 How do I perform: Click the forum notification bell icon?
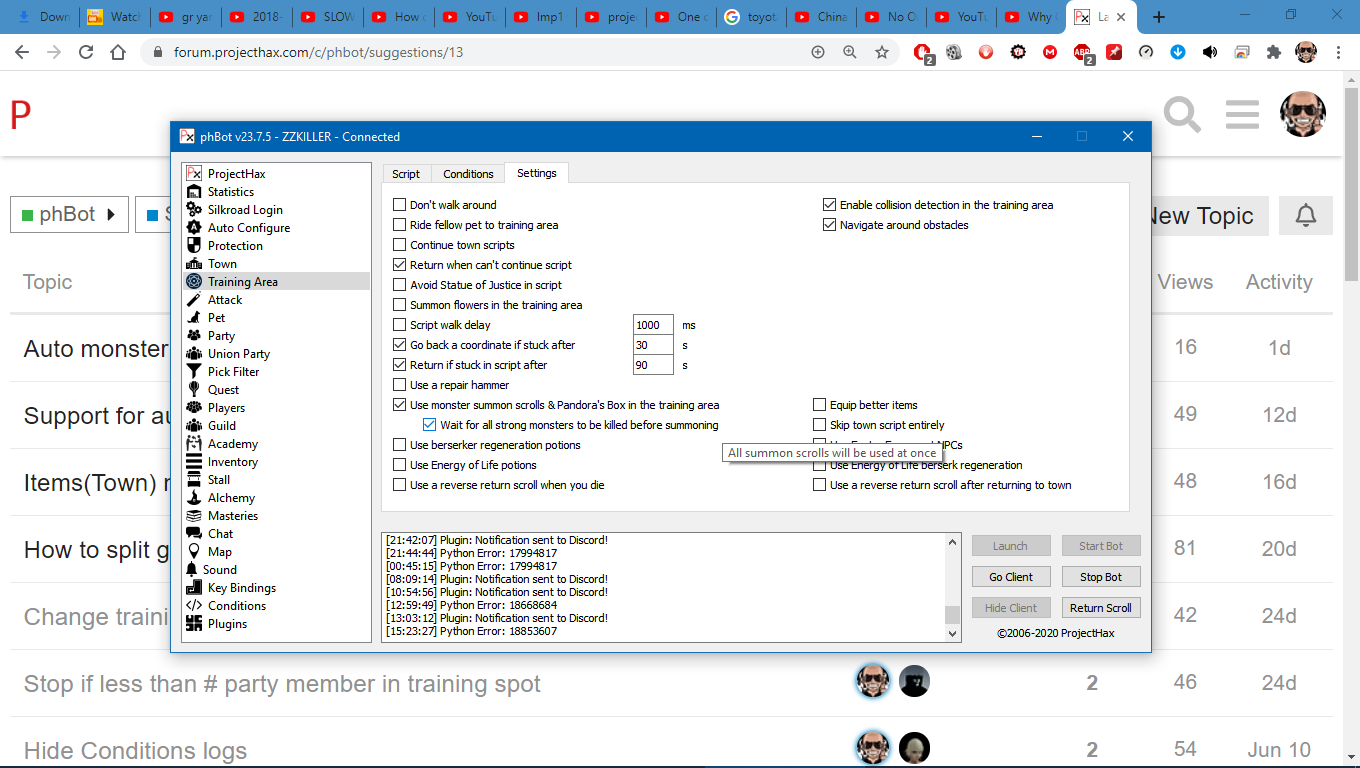[x=1305, y=216]
